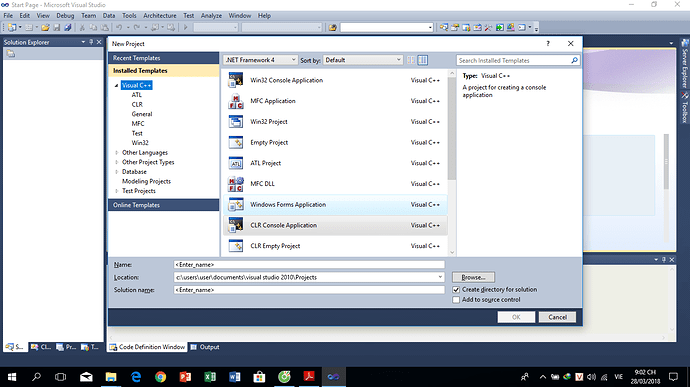Click the Save All icon in toolbar

click(68, 27)
